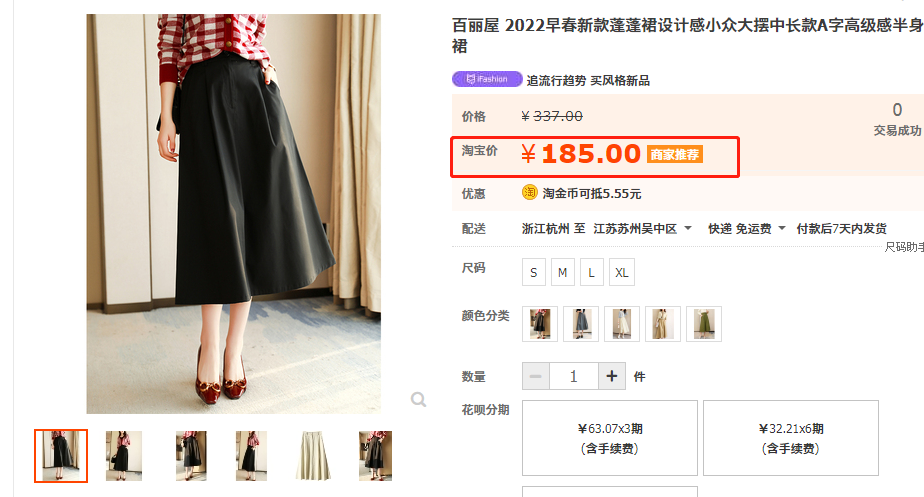Viewport: 924px width, 497px height.
Task: Pick the black skirt color swatch
Action: [540, 324]
